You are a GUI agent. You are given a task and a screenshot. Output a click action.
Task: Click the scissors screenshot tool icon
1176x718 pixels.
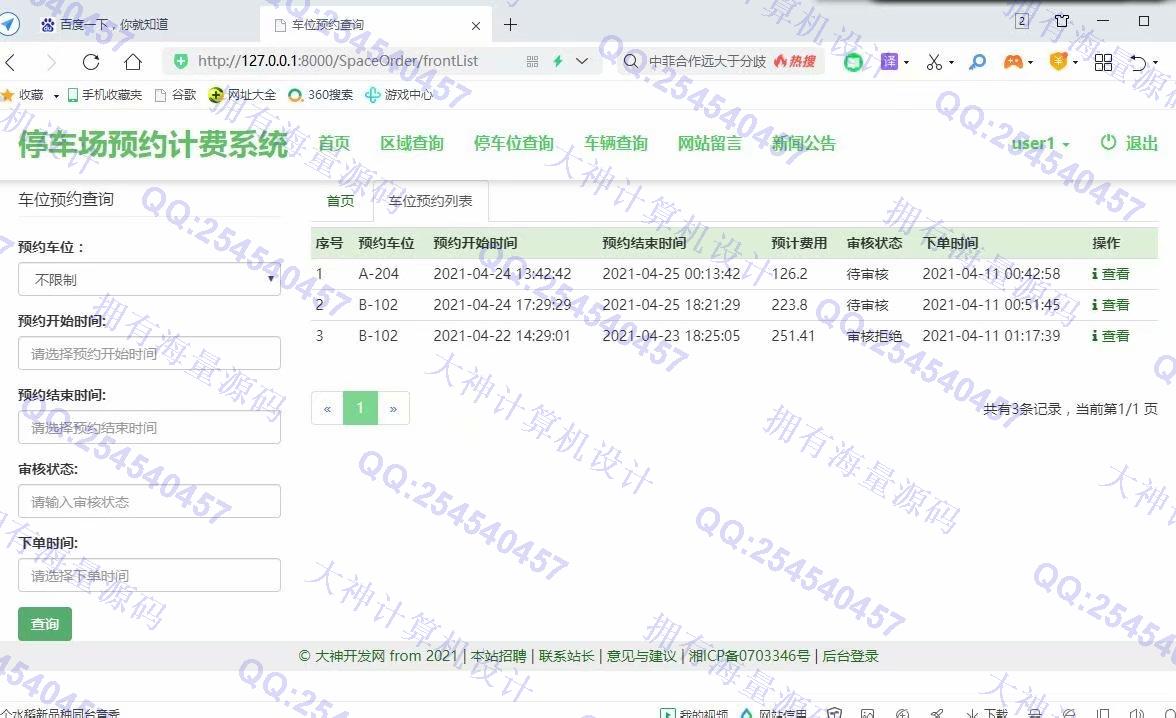click(x=934, y=62)
